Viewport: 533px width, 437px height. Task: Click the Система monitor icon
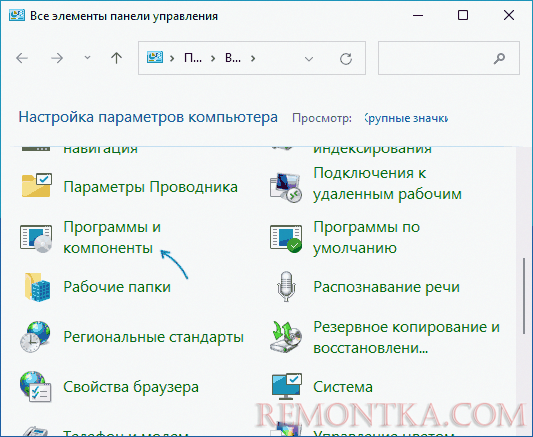click(x=287, y=386)
